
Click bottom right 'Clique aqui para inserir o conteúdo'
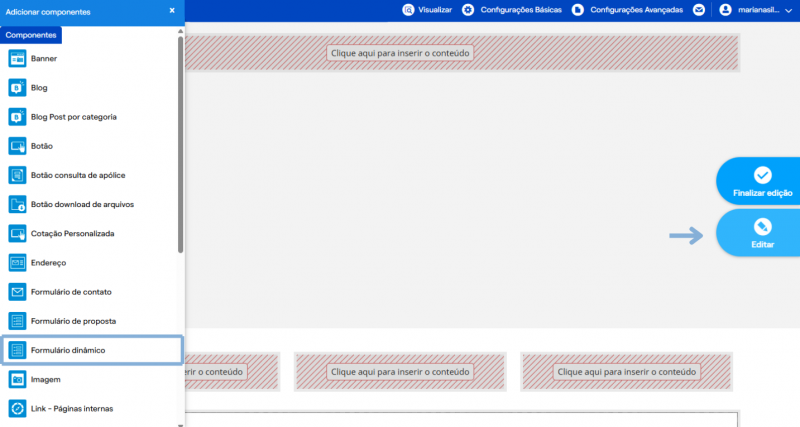tap(627, 372)
